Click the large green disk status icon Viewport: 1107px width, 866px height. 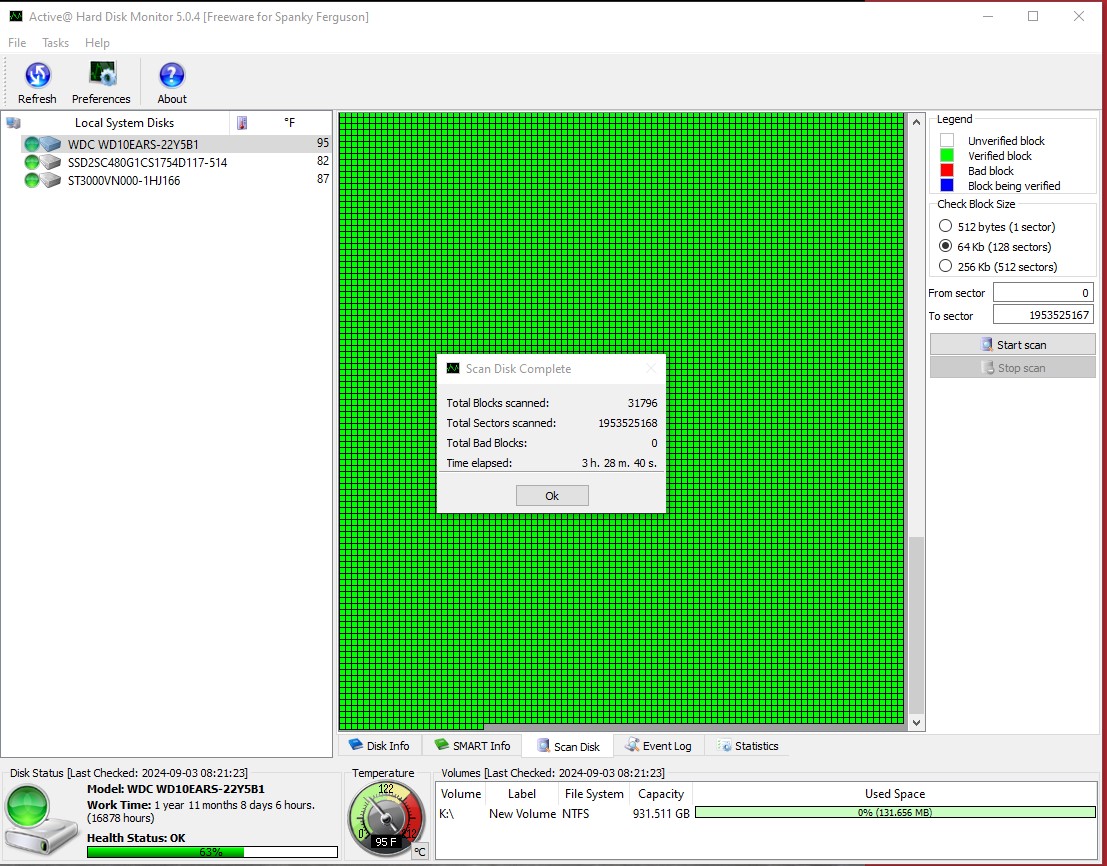point(41,818)
